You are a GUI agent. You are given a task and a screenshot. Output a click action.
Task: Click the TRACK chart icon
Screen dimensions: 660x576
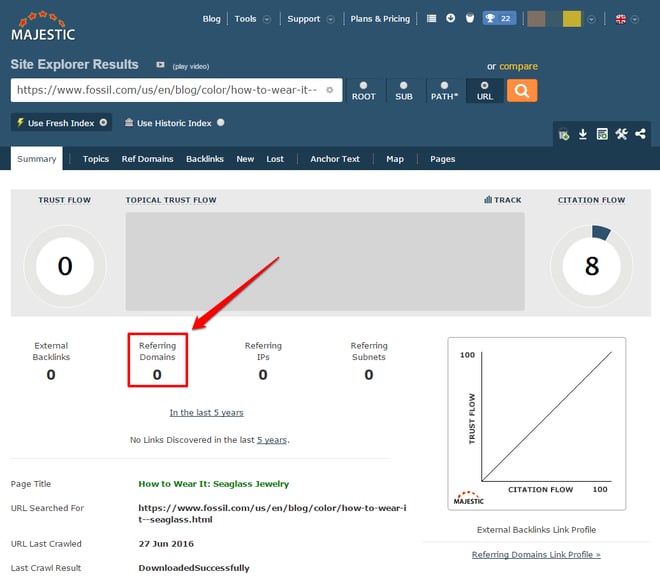(488, 200)
